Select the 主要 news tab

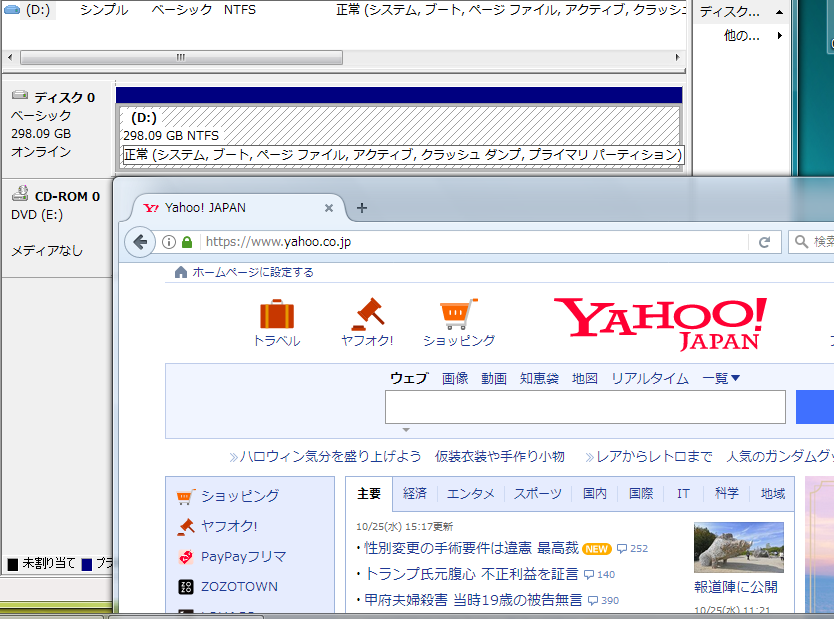tap(369, 494)
